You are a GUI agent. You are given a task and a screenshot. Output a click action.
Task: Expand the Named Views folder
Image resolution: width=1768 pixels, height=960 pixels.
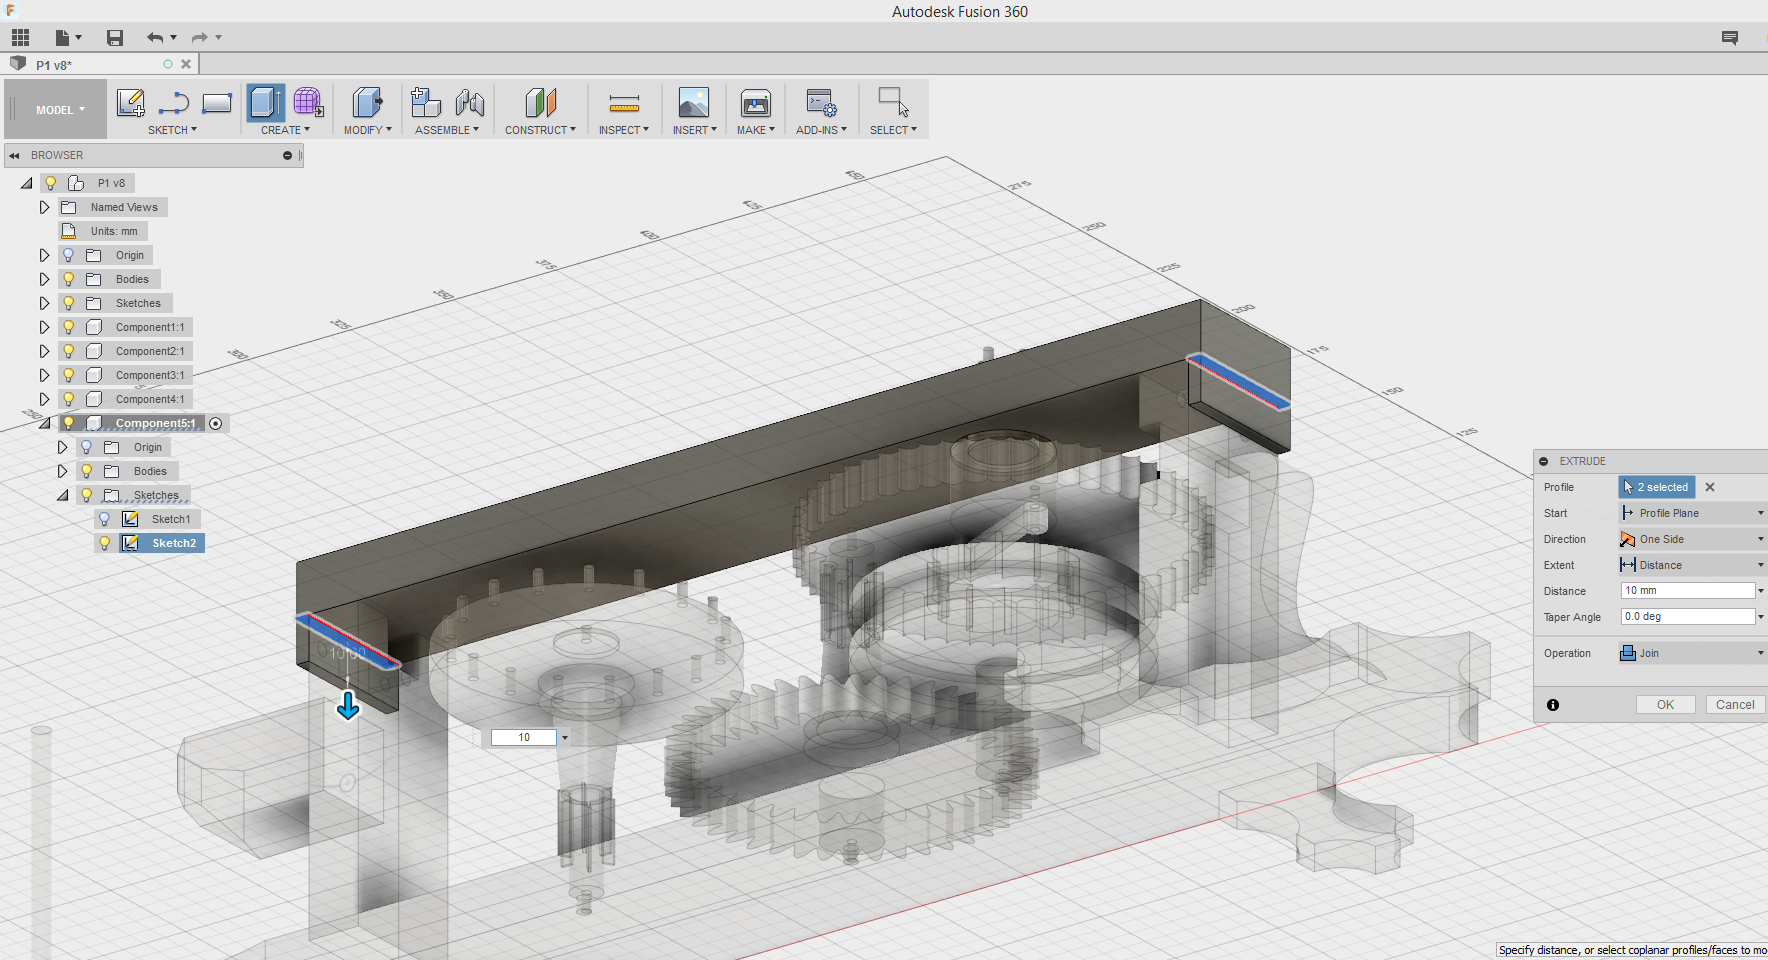click(44, 207)
